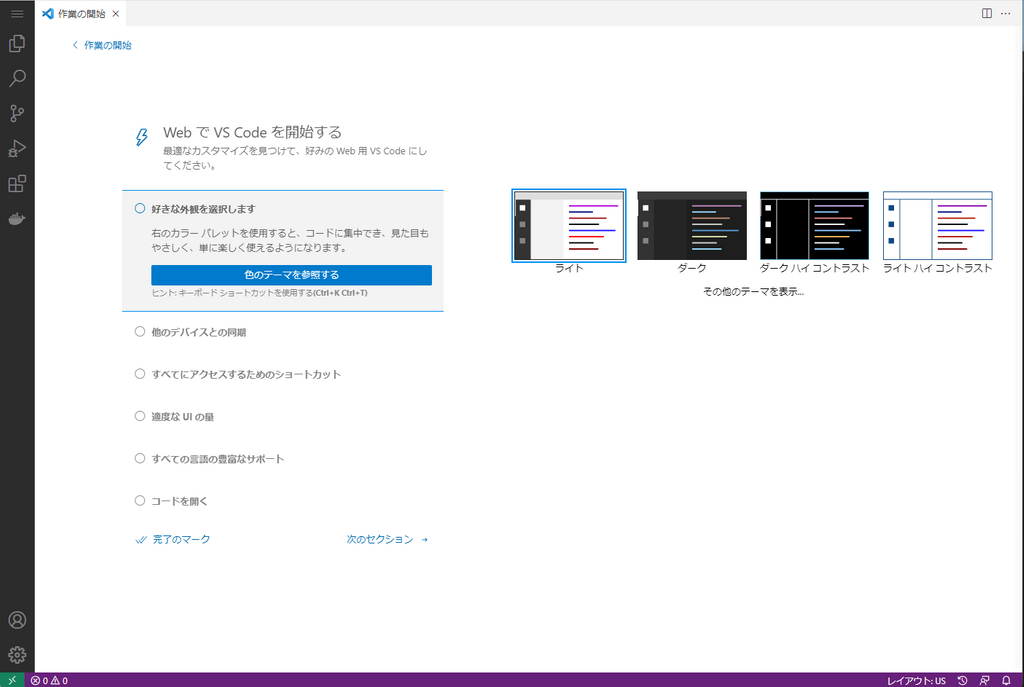This screenshot has height=687, width=1024.
Task: Open the Explorer view in the activity bar
Action: pyautogui.click(x=16, y=43)
